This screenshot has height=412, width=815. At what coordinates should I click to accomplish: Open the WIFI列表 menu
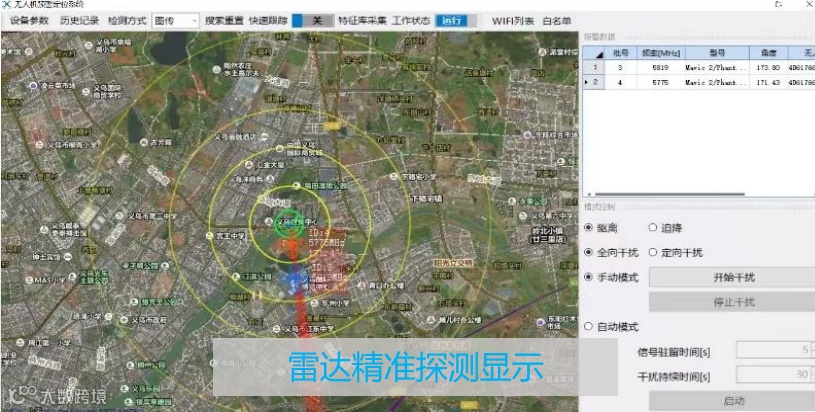[513, 21]
